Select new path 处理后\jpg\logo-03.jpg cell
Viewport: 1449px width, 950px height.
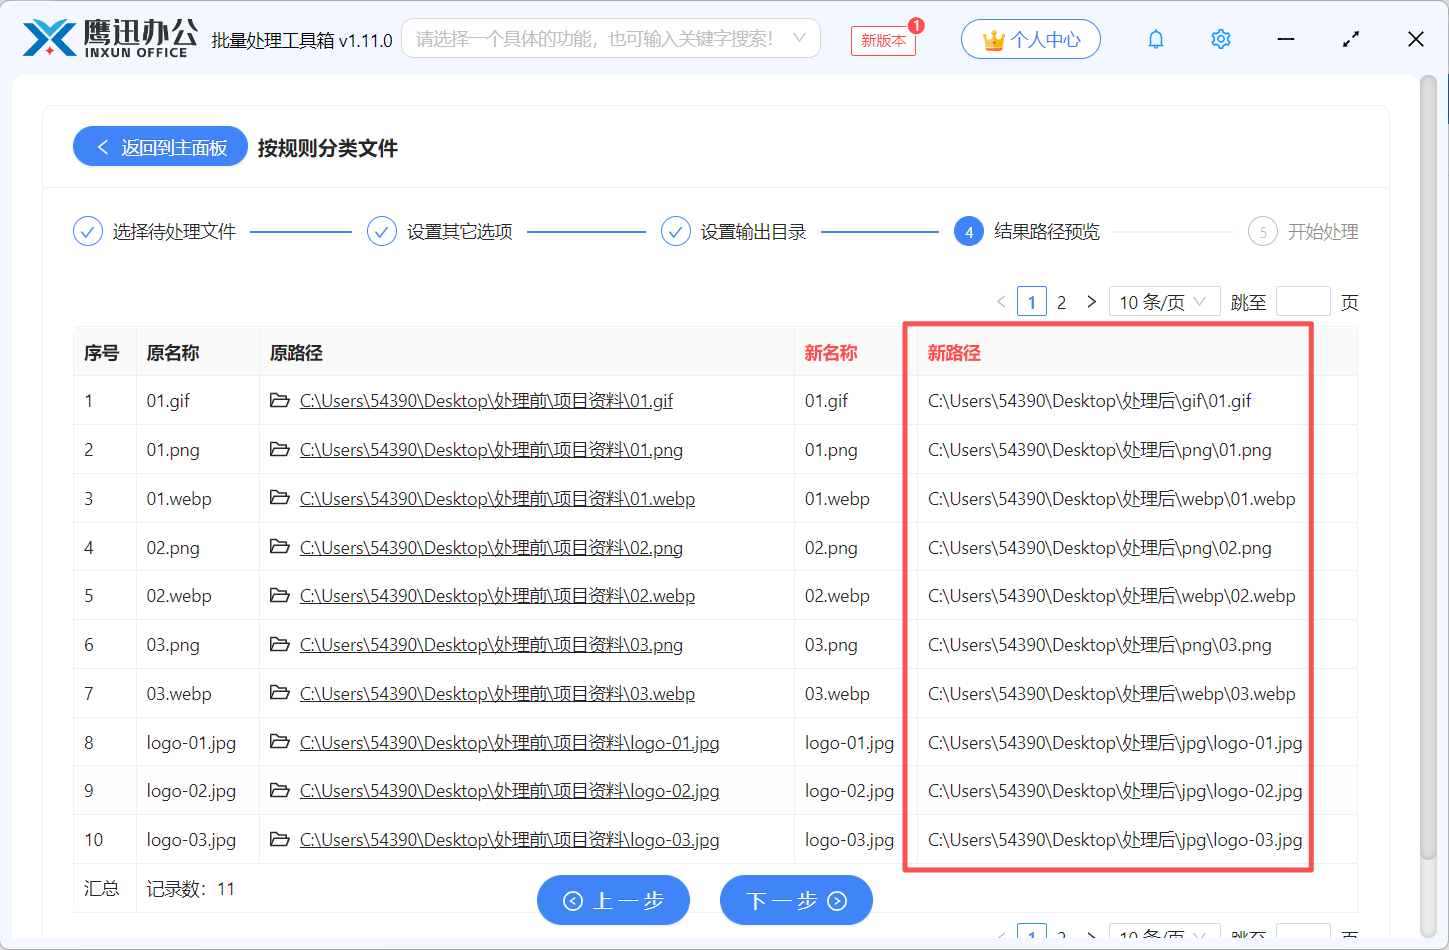[1115, 840]
